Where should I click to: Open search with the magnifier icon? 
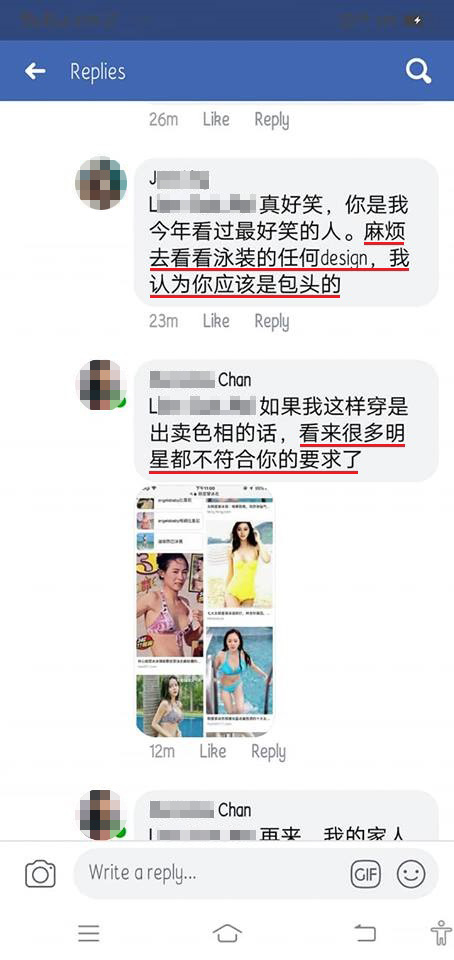(x=419, y=71)
